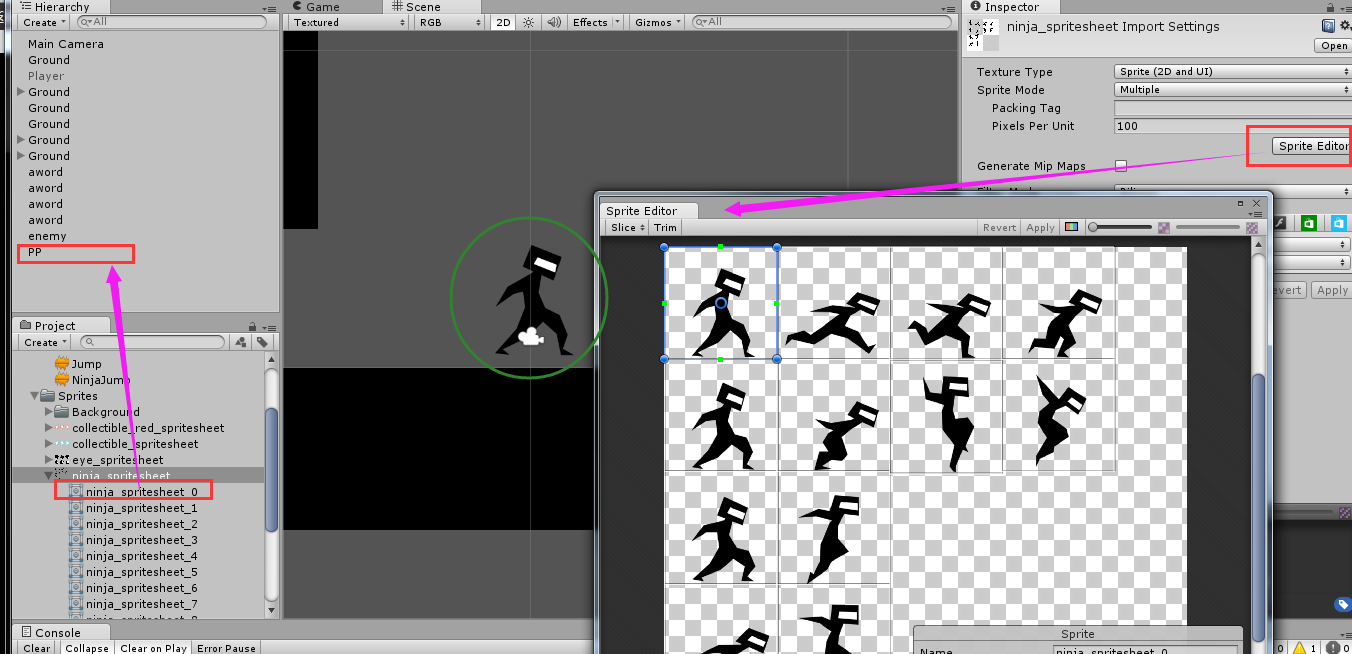Mute scene audio via speaker icon
Image resolution: width=1352 pixels, height=654 pixels.
click(553, 21)
